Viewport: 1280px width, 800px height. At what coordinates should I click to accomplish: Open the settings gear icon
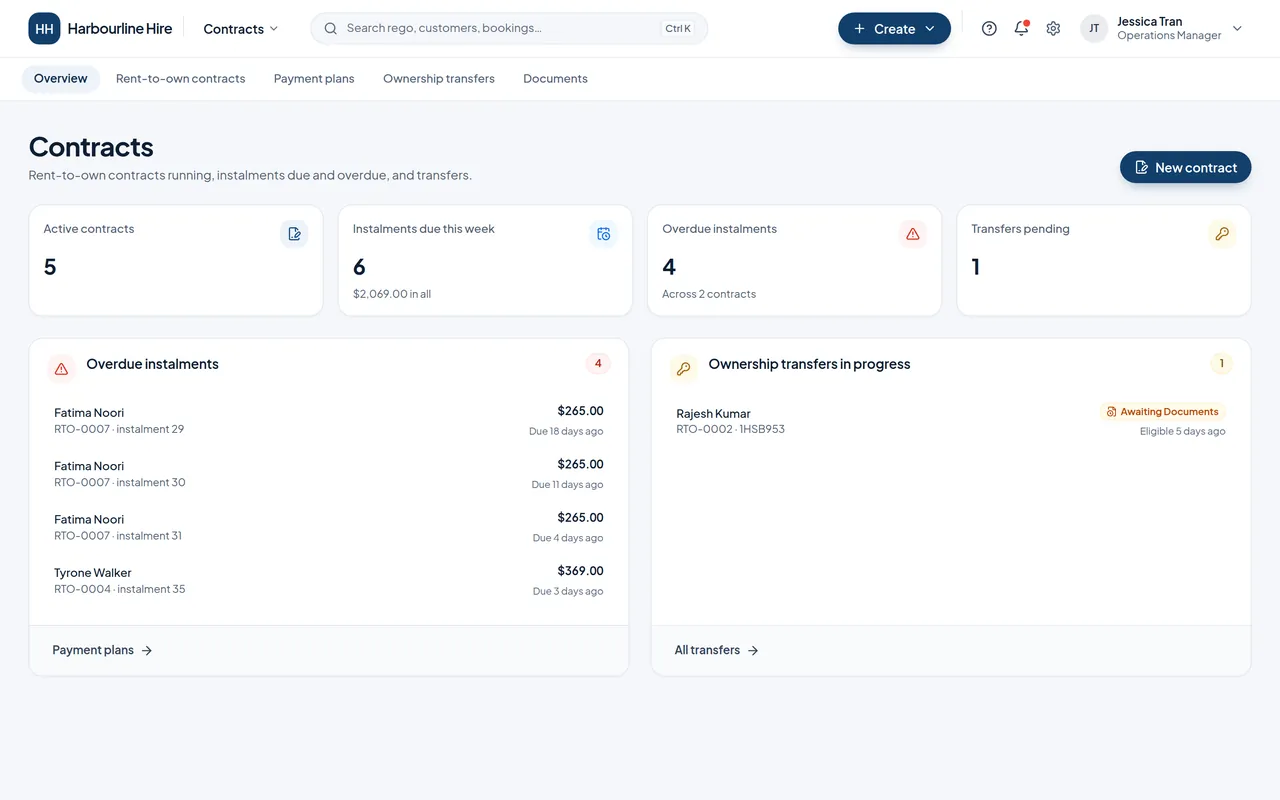1053,29
